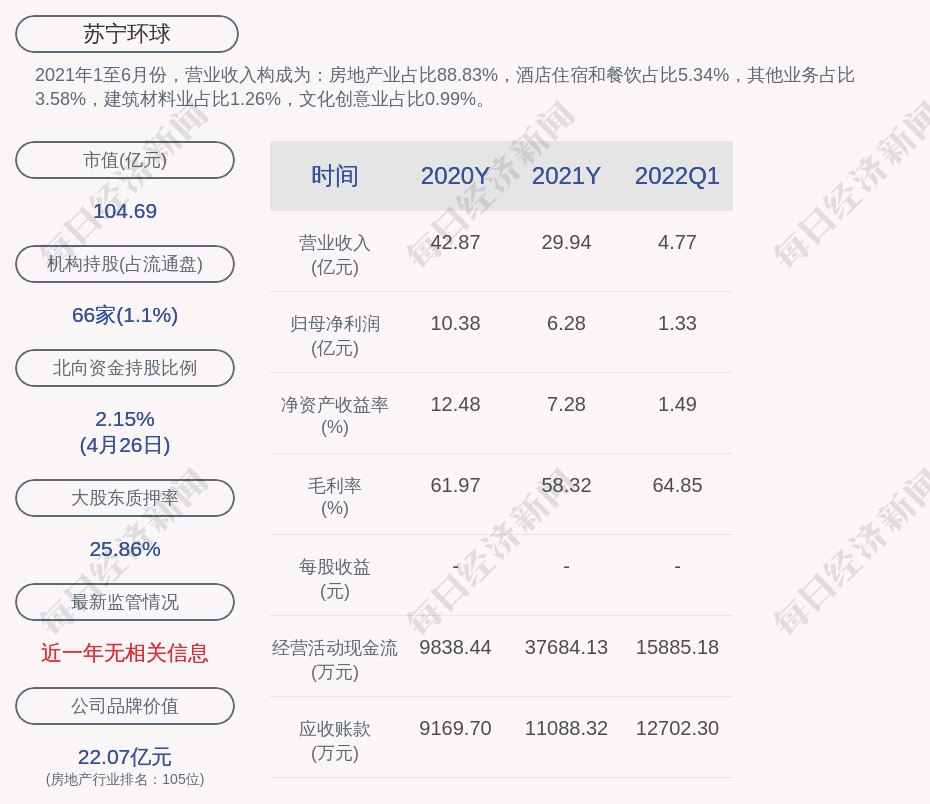Click the 每股收益(元) row label
Image resolution: width=930 pixels, height=804 pixels.
[335, 579]
